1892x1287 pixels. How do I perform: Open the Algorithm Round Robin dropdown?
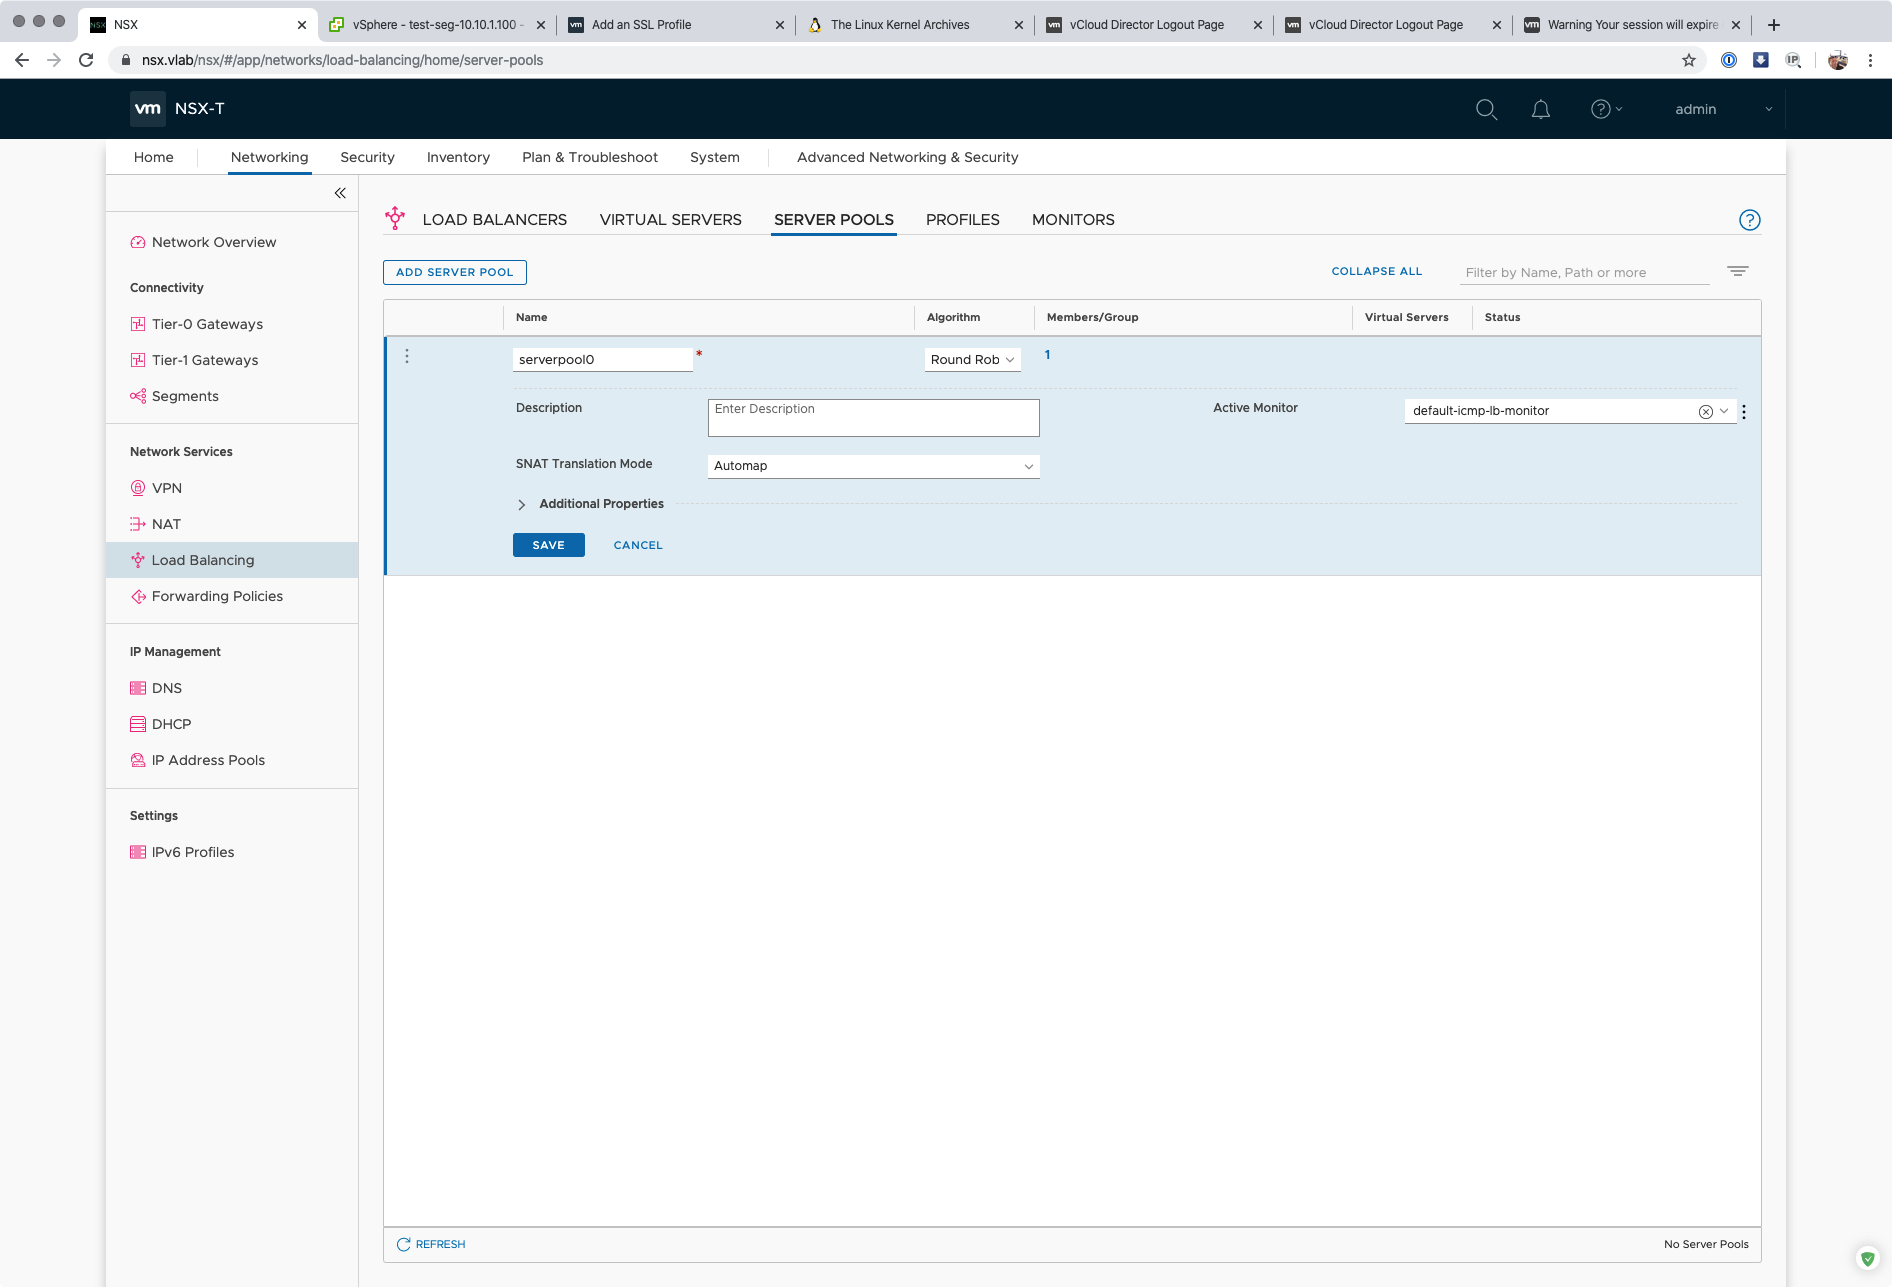[972, 360]
